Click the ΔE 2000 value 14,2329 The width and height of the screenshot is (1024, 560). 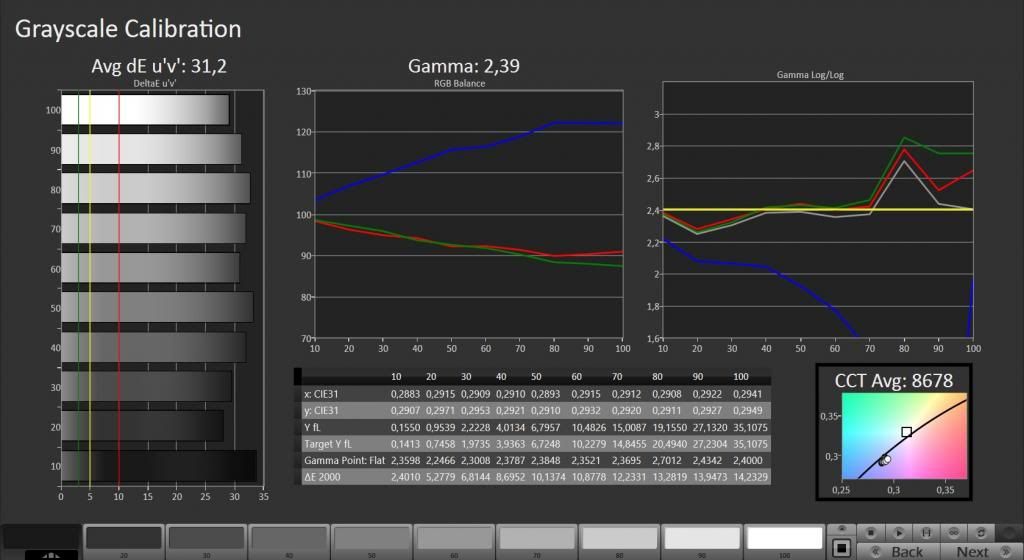[750, 477]
